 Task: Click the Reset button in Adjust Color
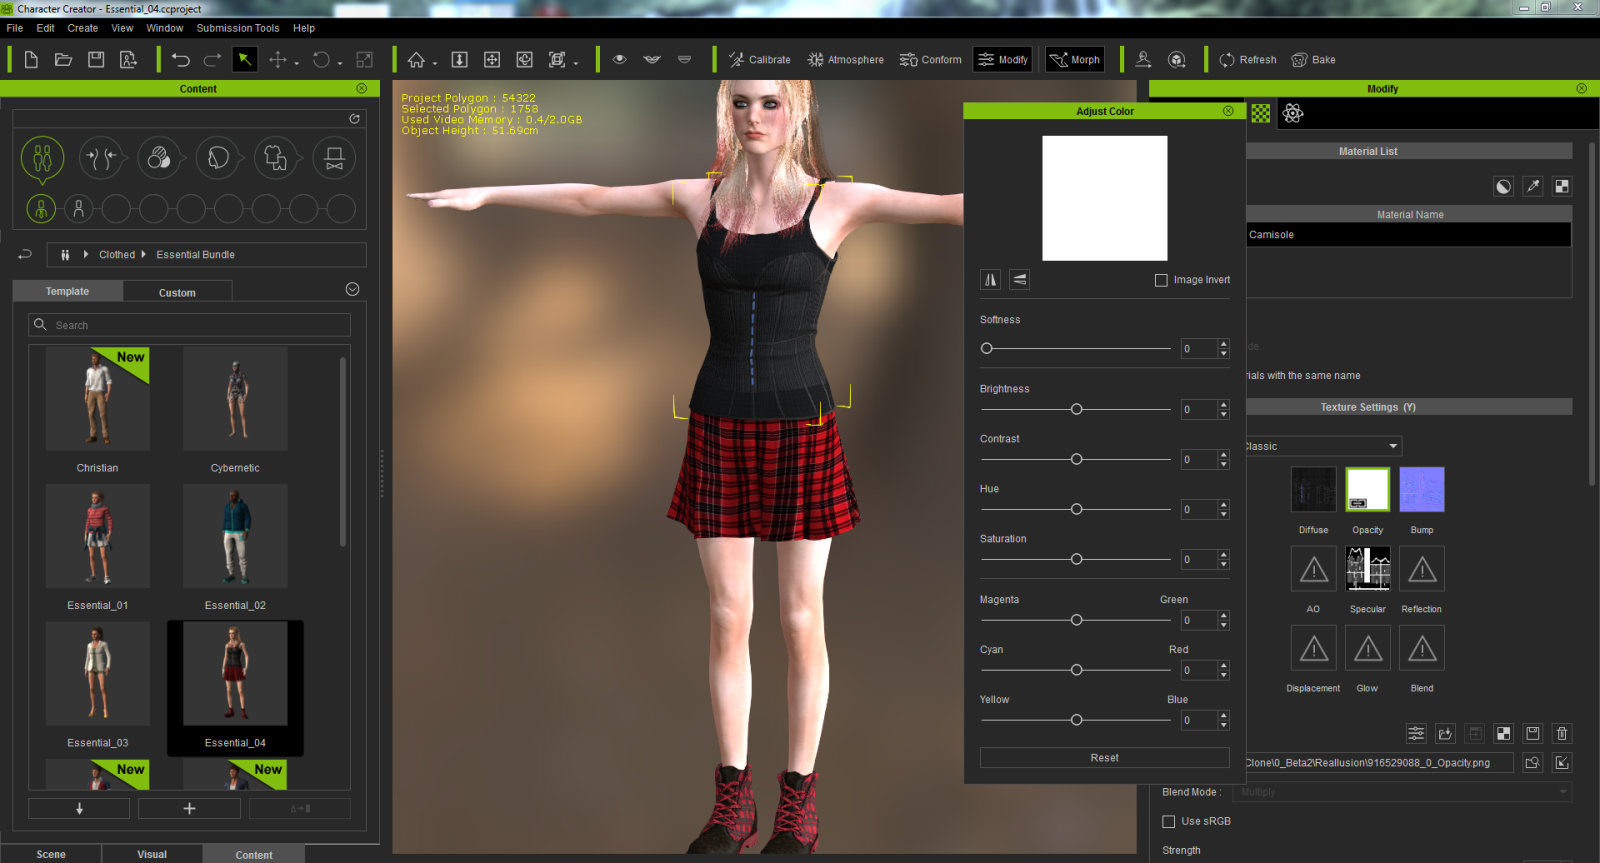click(1104, 758)
